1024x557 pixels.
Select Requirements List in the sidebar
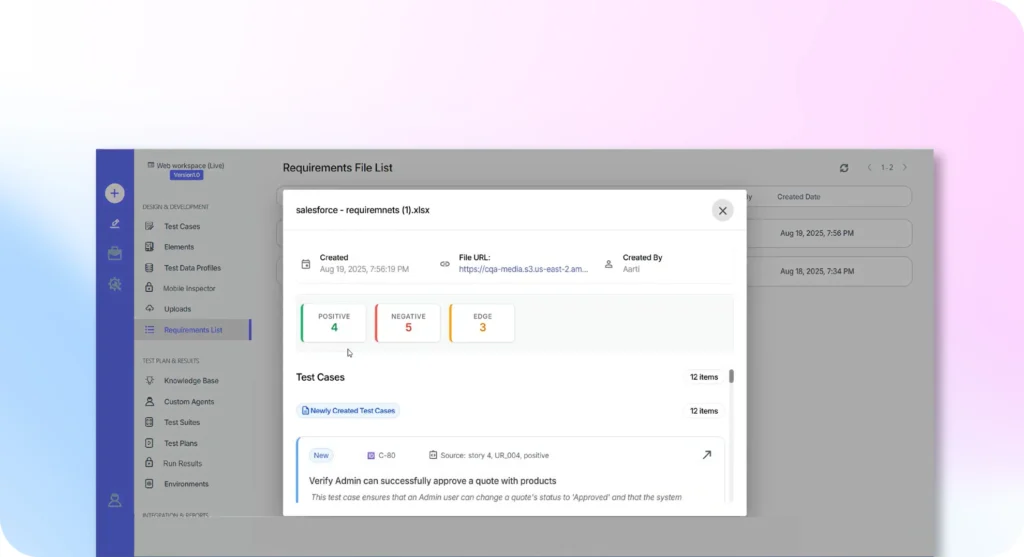coord(193,330)
